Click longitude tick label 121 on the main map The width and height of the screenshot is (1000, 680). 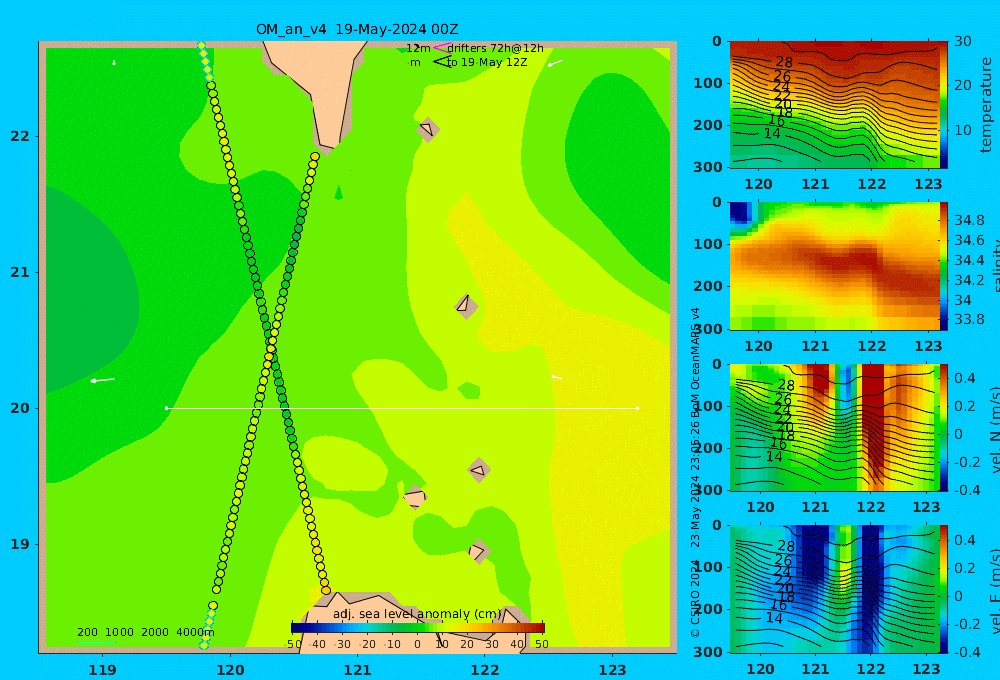pos(357,670)
